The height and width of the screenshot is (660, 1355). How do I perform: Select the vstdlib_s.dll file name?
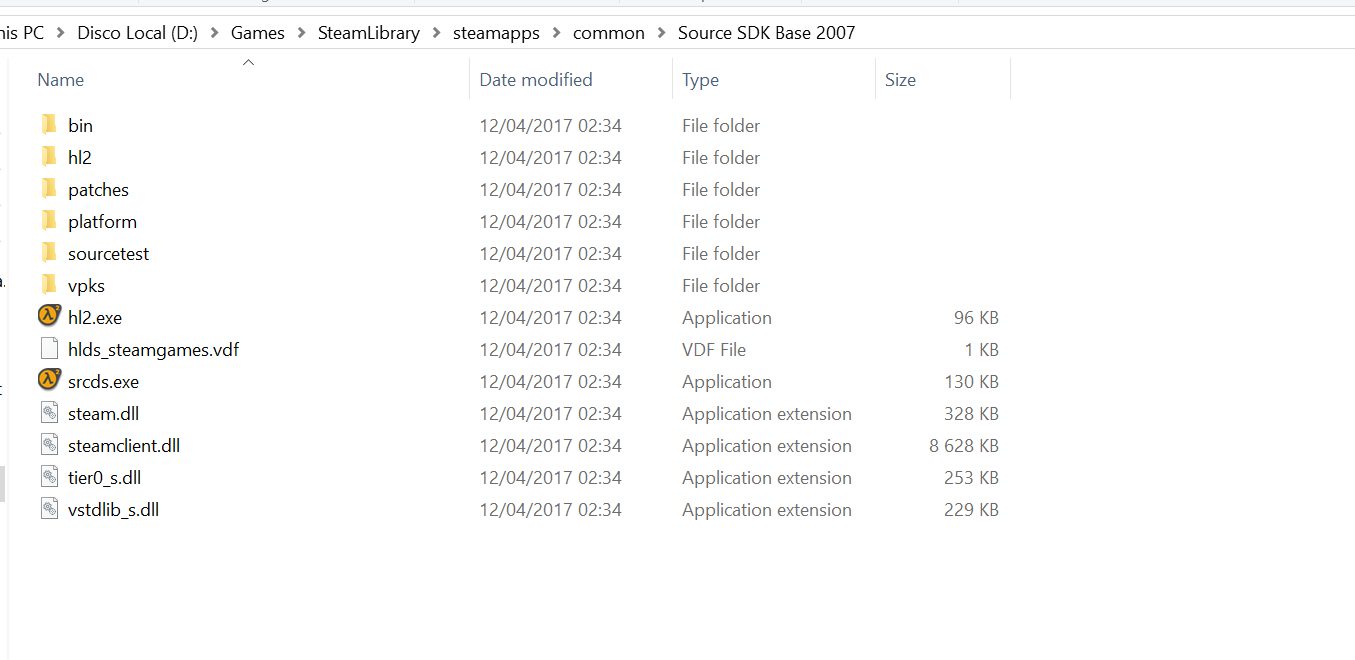(x=113, y=509)
